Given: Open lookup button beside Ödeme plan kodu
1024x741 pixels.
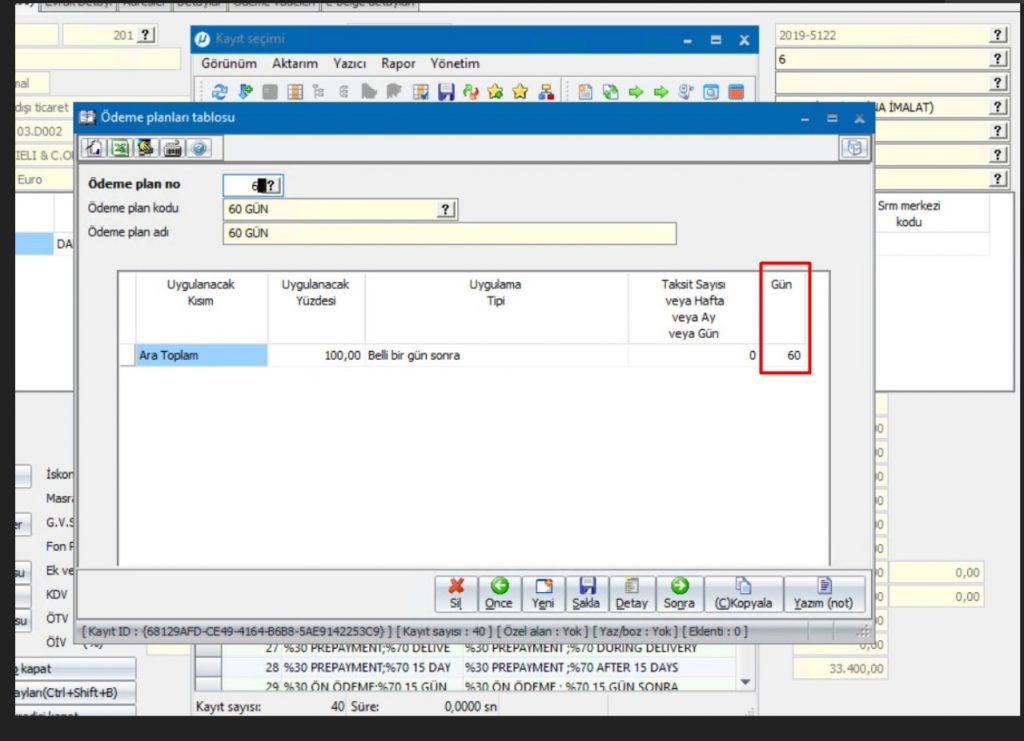Looking at the screenshot, I should click(446, 209).
